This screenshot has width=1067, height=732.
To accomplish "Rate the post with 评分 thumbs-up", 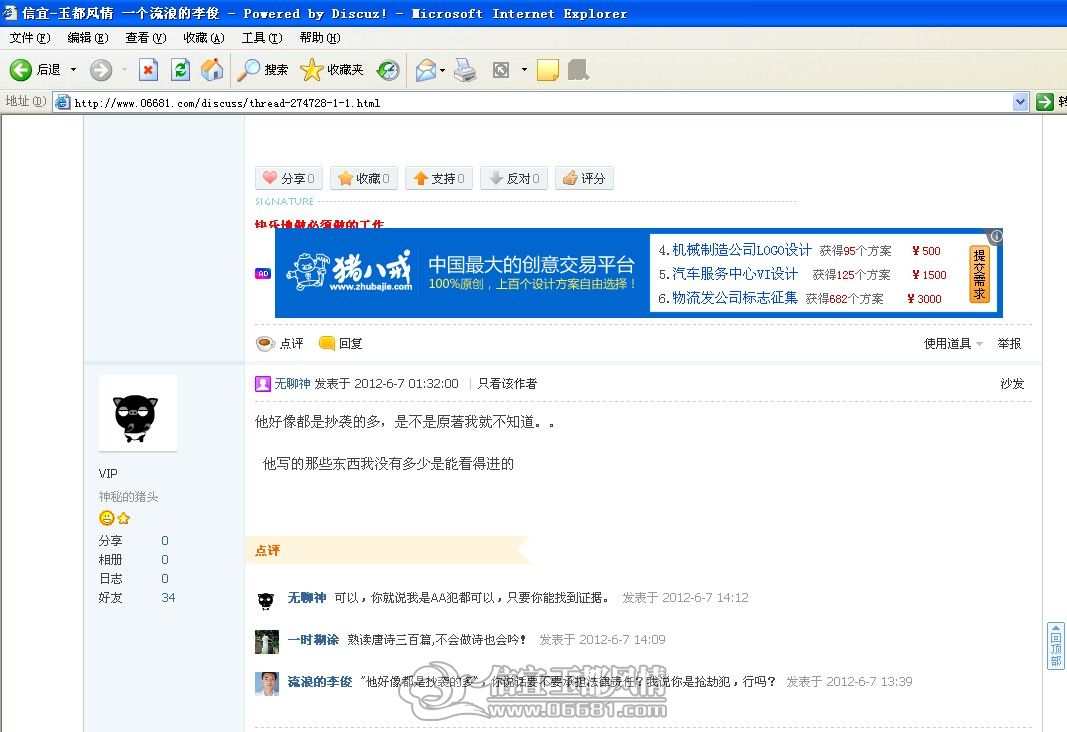I will tap(585, 178).
